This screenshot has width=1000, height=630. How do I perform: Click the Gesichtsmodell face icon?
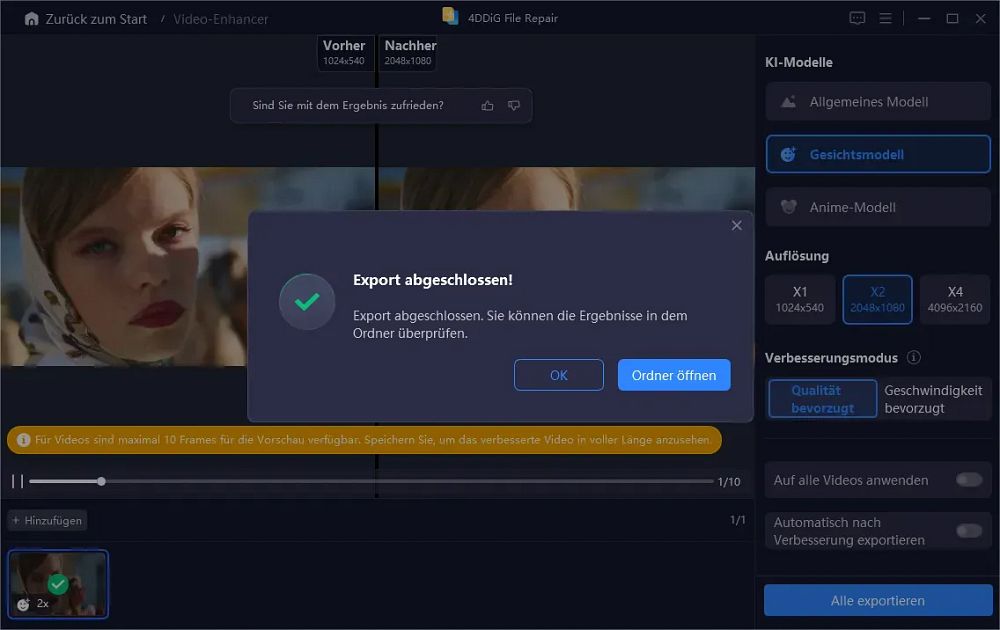(x=789, y=154)
